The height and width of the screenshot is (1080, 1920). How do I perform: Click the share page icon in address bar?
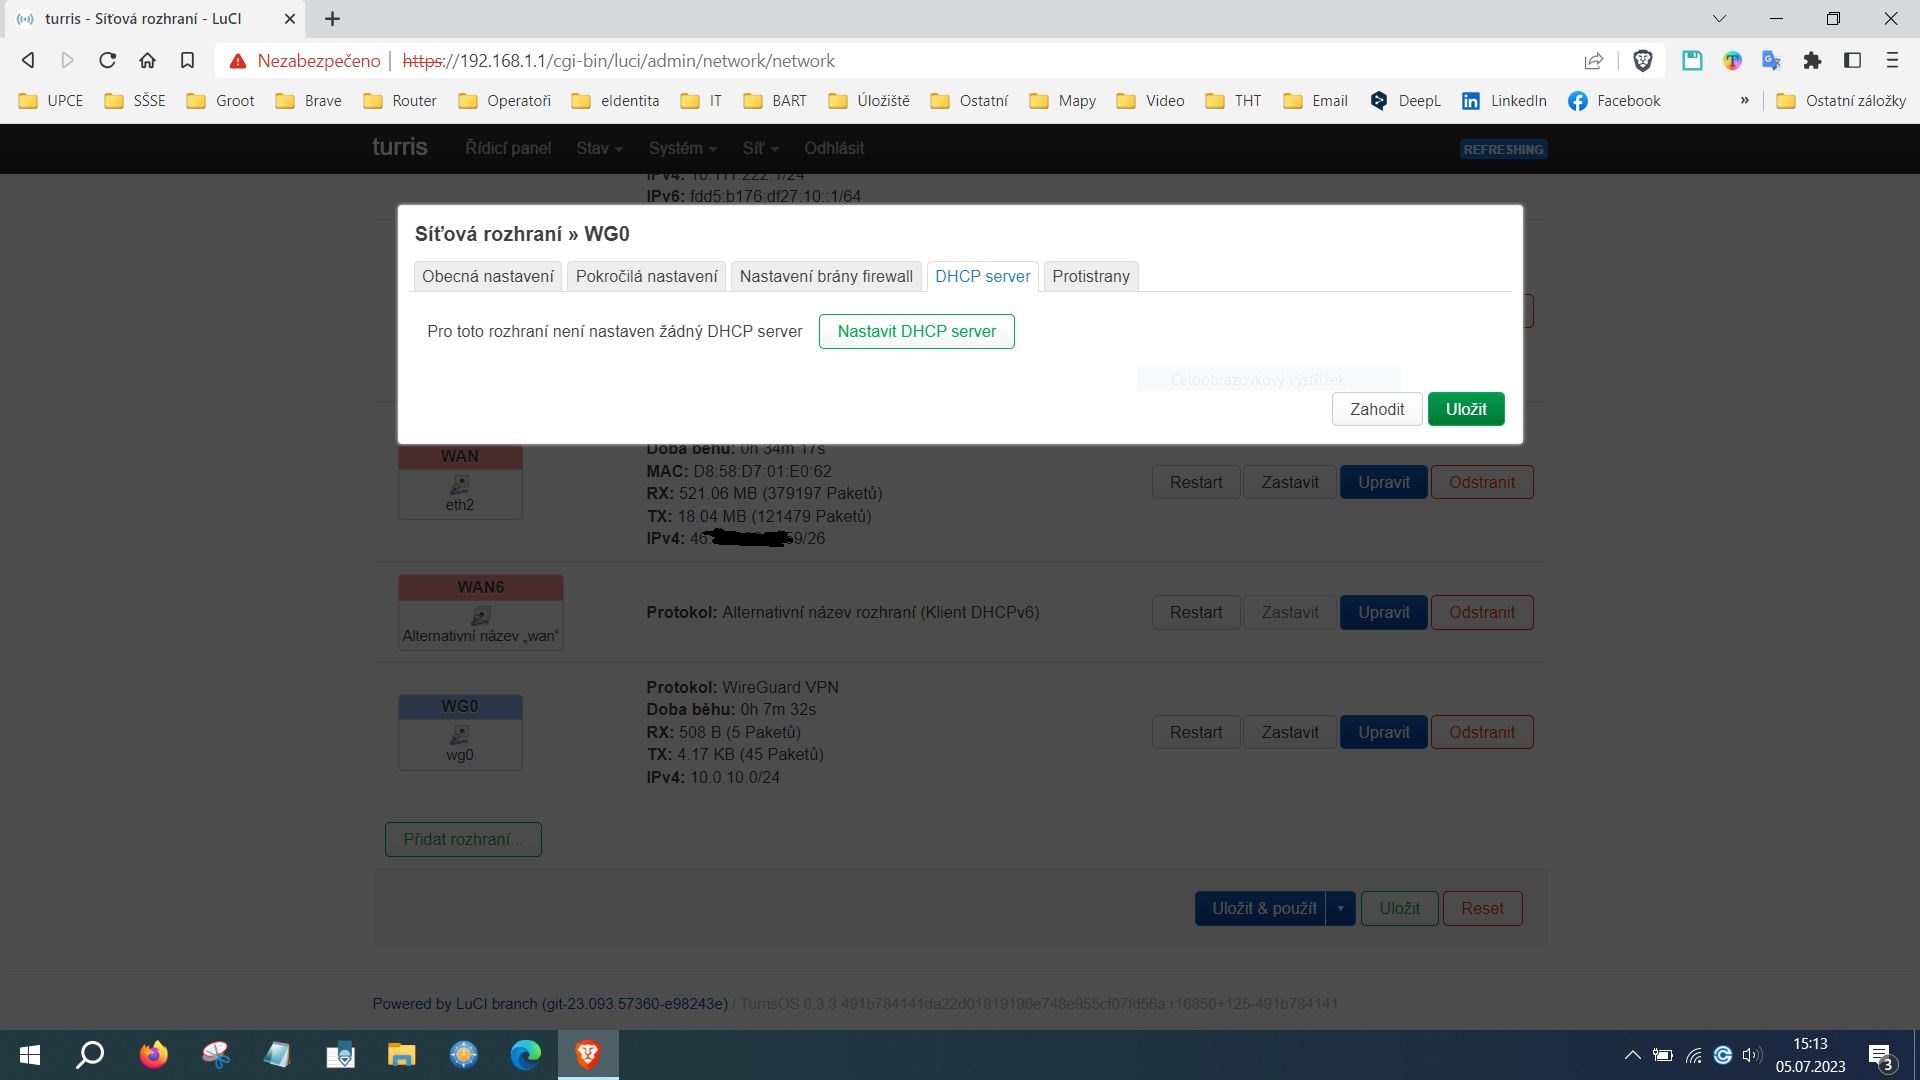click(x=1593, y=61)
